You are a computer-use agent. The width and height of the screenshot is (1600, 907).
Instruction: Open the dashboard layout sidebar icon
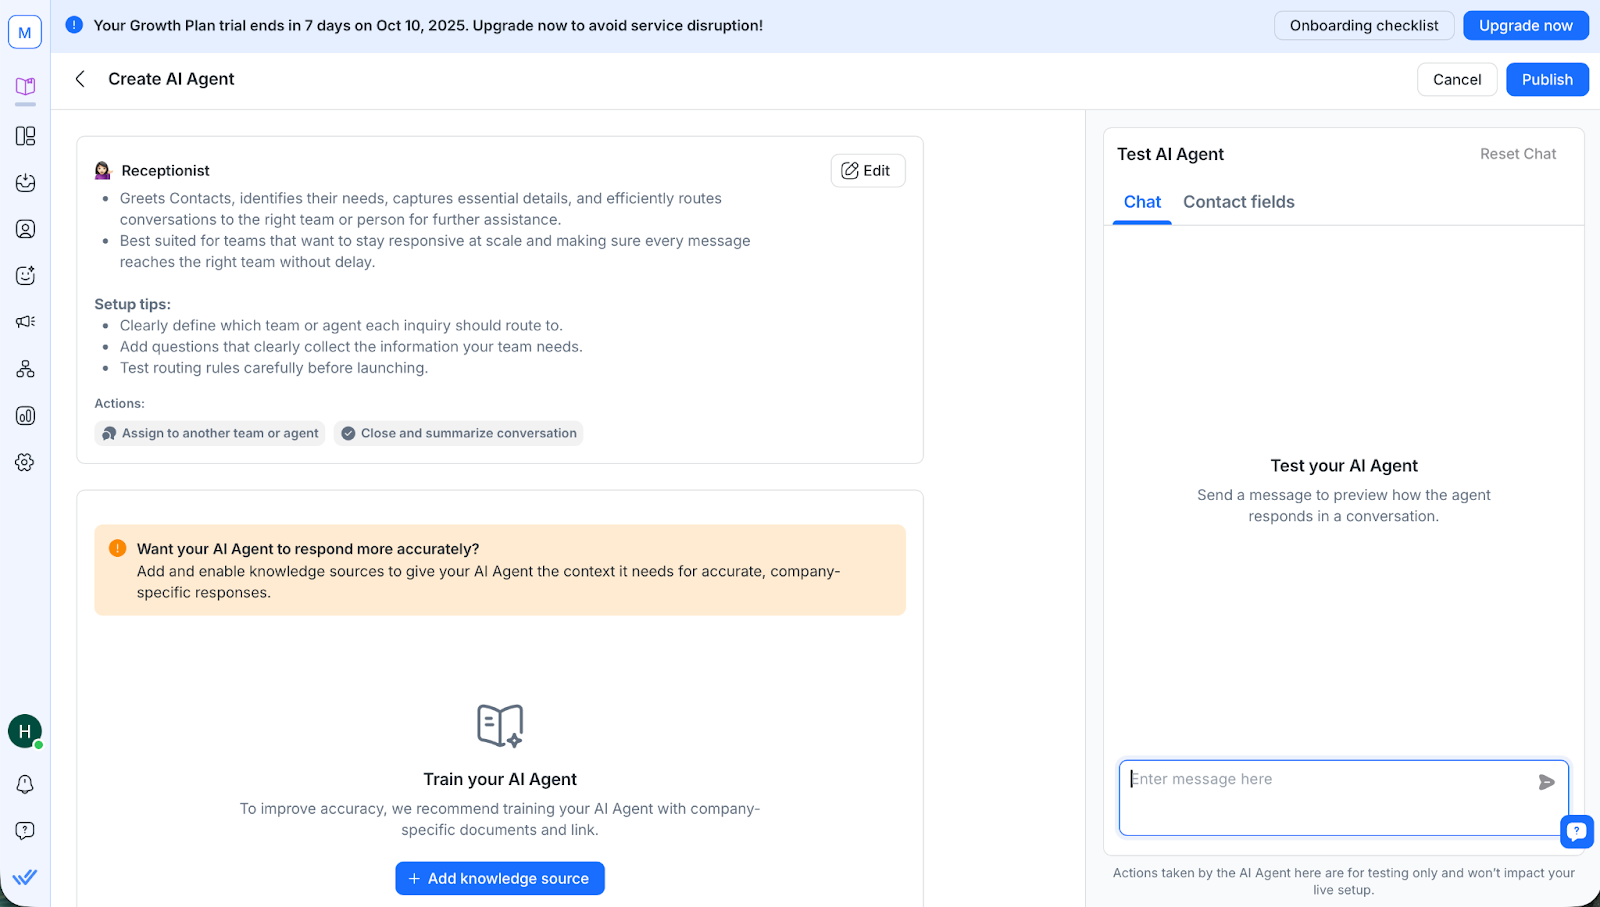click(x=26, y=136)
